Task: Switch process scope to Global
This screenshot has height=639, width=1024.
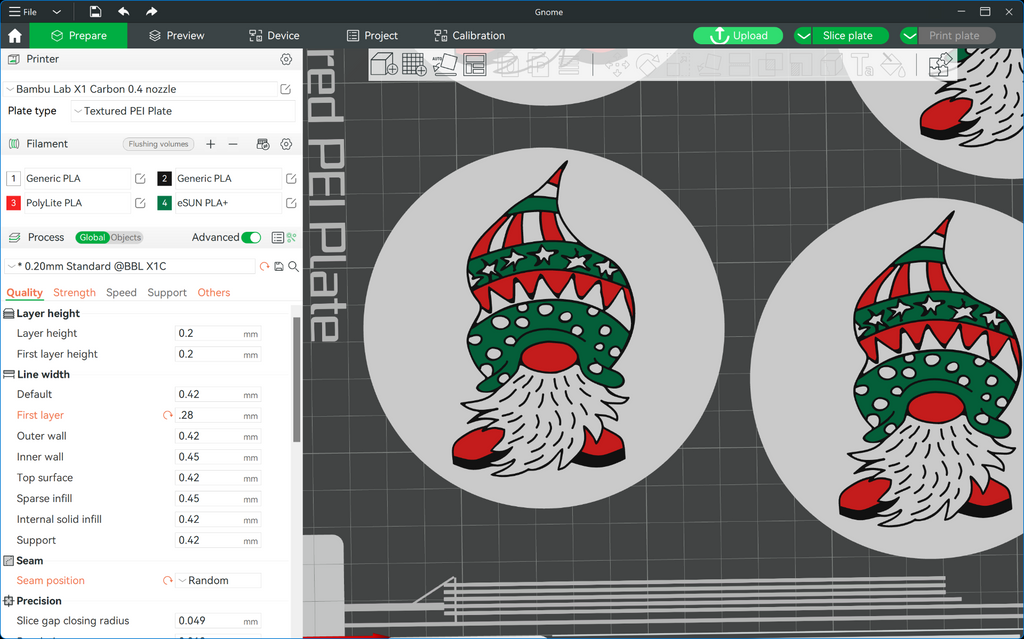Action: [x=92, y=237]
